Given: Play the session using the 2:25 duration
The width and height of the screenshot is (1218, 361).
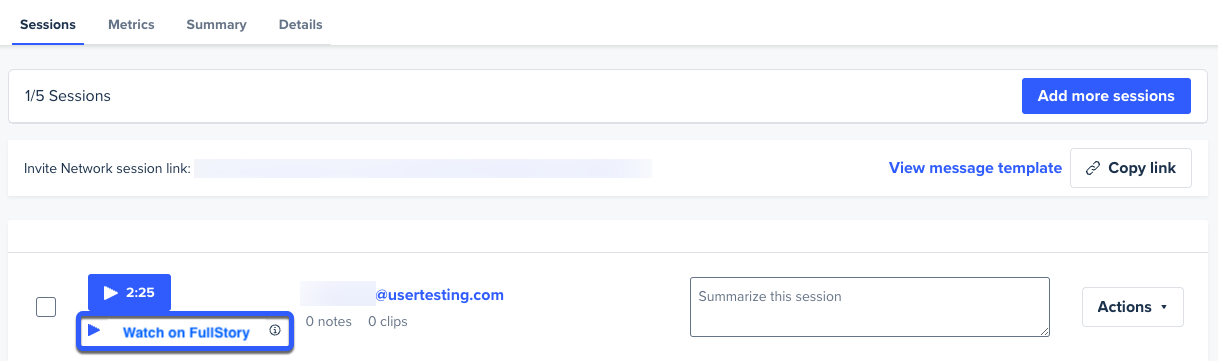Looking at the screenshot, I should click(129, 293).
